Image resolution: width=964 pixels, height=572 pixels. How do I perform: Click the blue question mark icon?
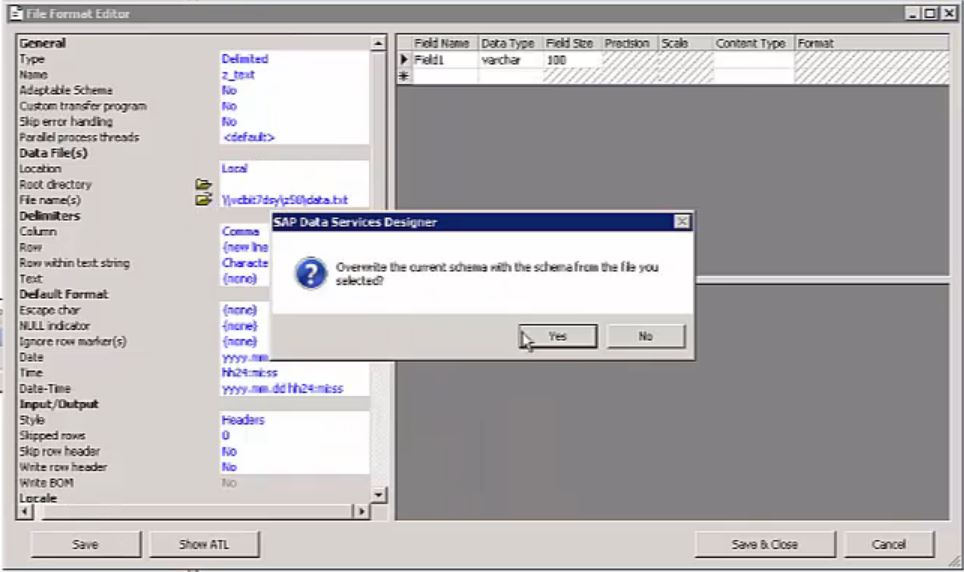pos(310,273)
